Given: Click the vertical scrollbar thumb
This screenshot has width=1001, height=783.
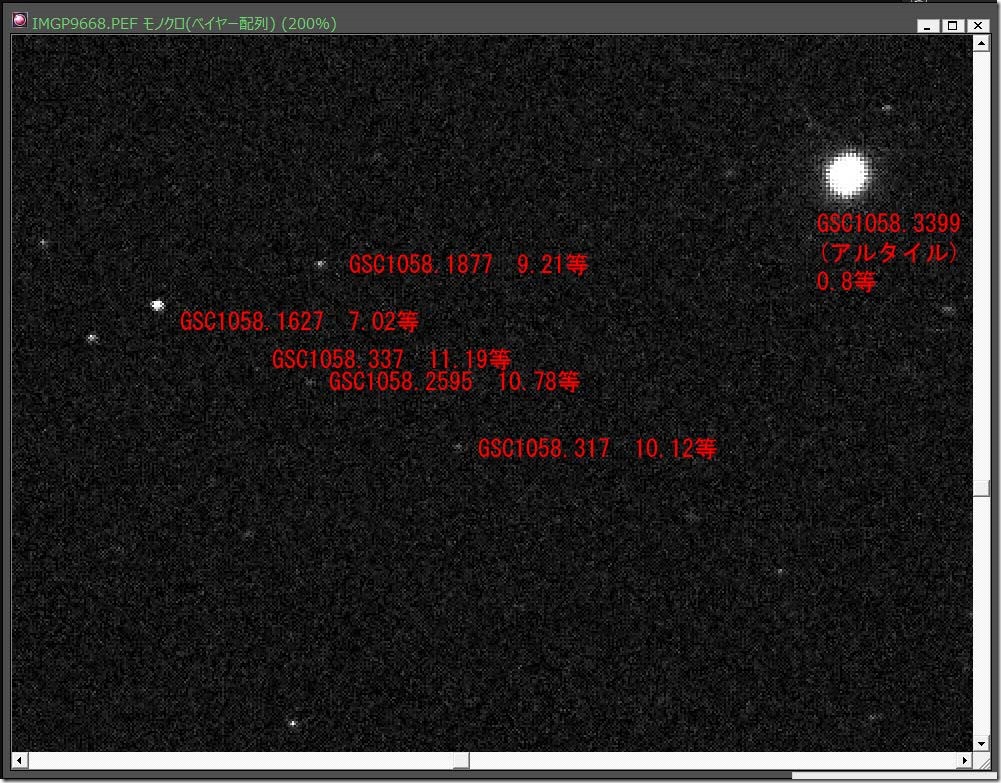Looking at the screenshot, I should click(981, 488).
